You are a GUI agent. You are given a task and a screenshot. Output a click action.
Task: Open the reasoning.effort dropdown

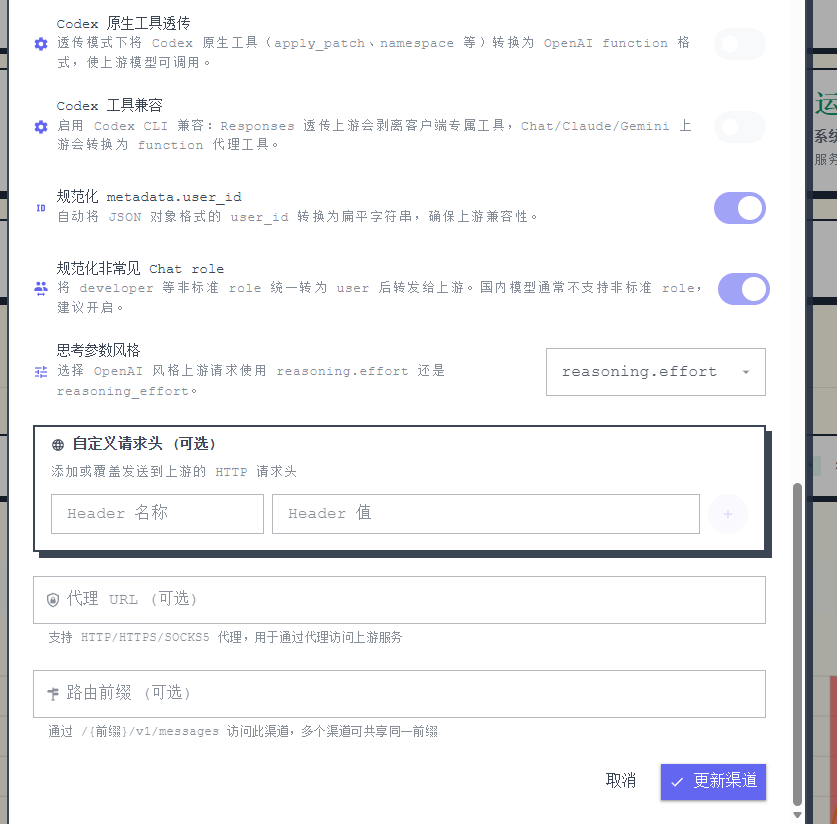[656, 372]
